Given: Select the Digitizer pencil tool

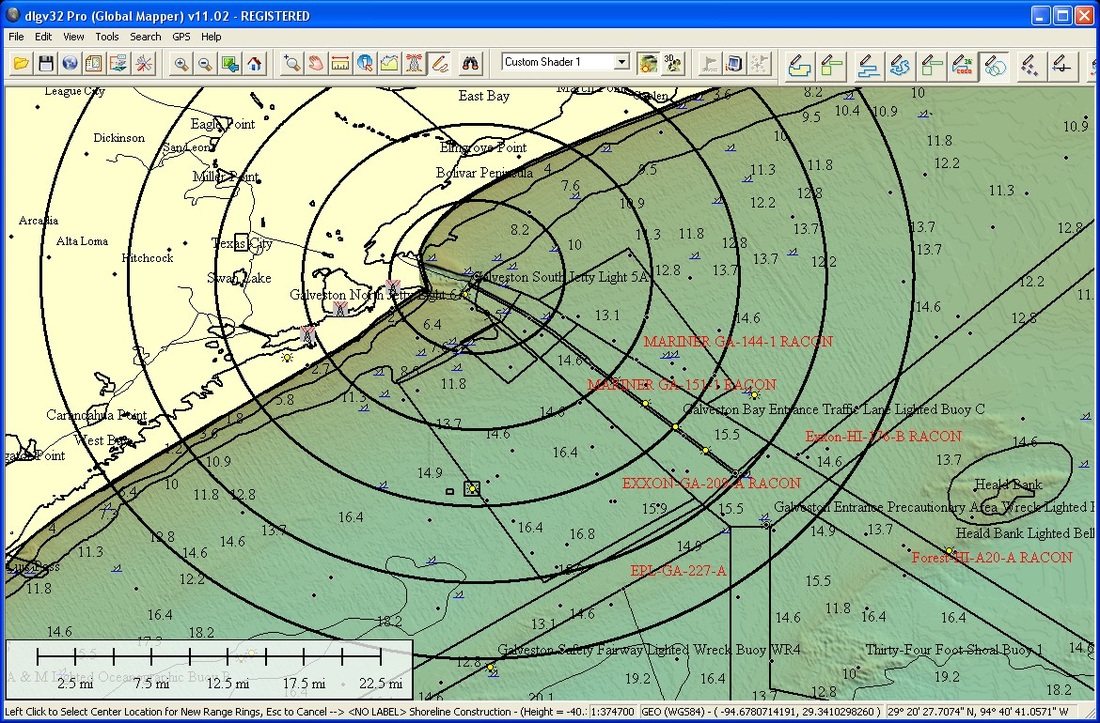Looking at the screenshot, I should pos(439,64).
